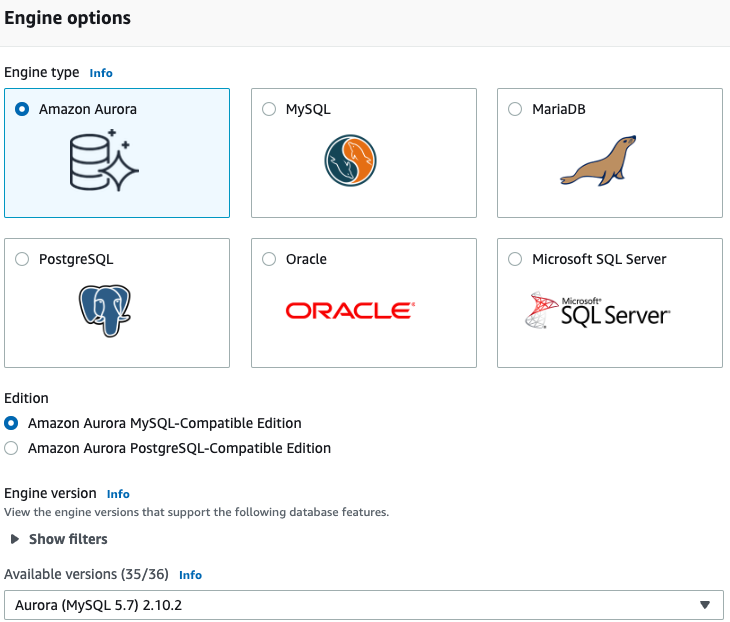Click the MariaDB seal logo
Screen dimensions: 730x622
[598, 161]
